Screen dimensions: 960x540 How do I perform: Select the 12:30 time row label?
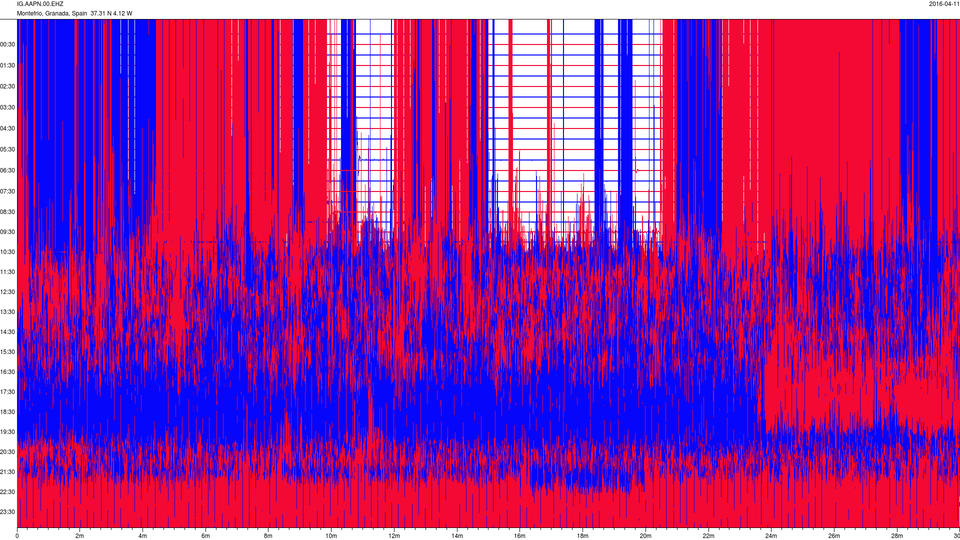pyautogui.click(x=7, y=292)
